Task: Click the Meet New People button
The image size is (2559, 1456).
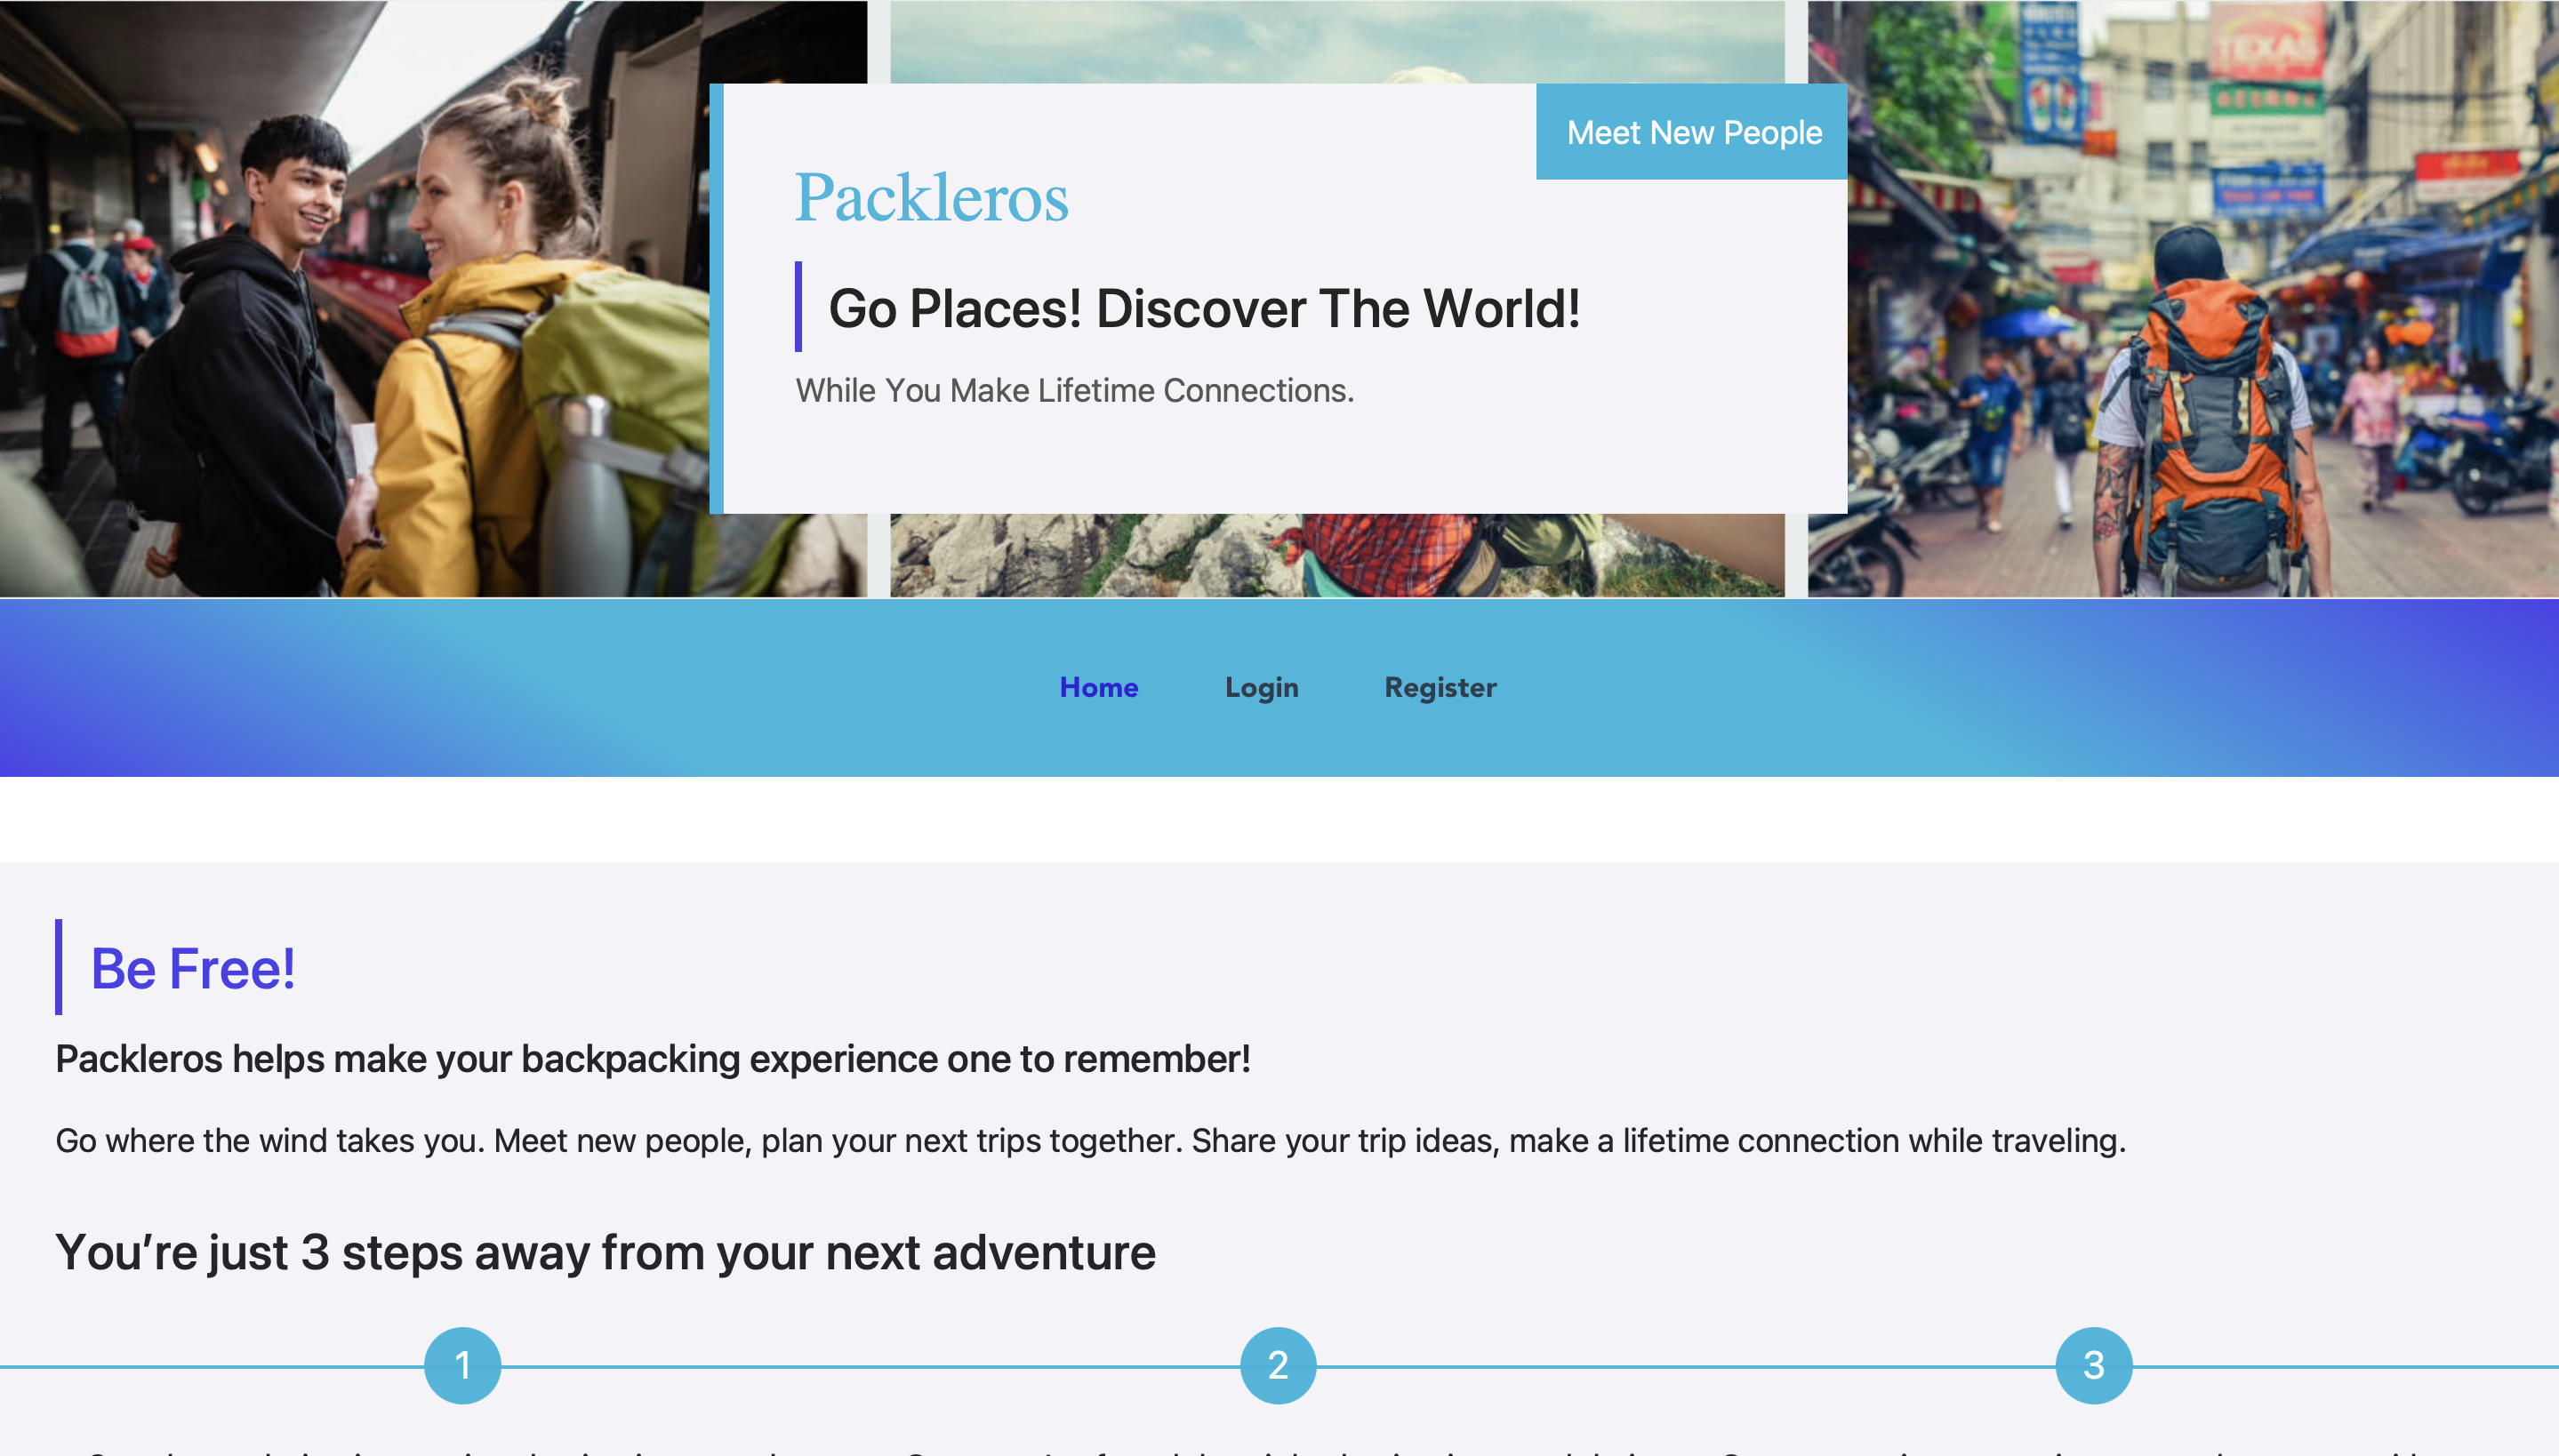Action: [1692, 132]
